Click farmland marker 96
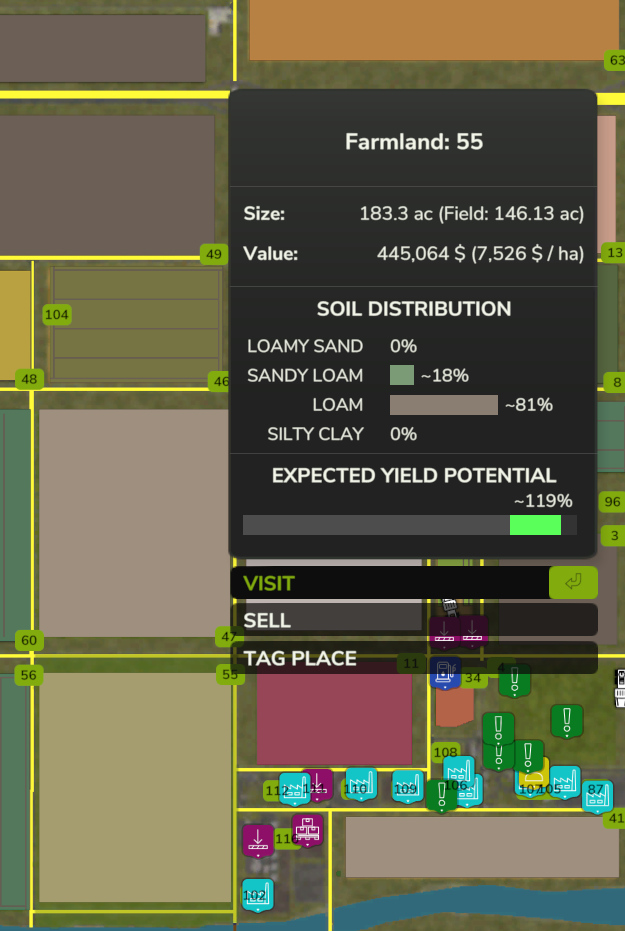Screen dimensions: 625x931 [x=612, y=502]
